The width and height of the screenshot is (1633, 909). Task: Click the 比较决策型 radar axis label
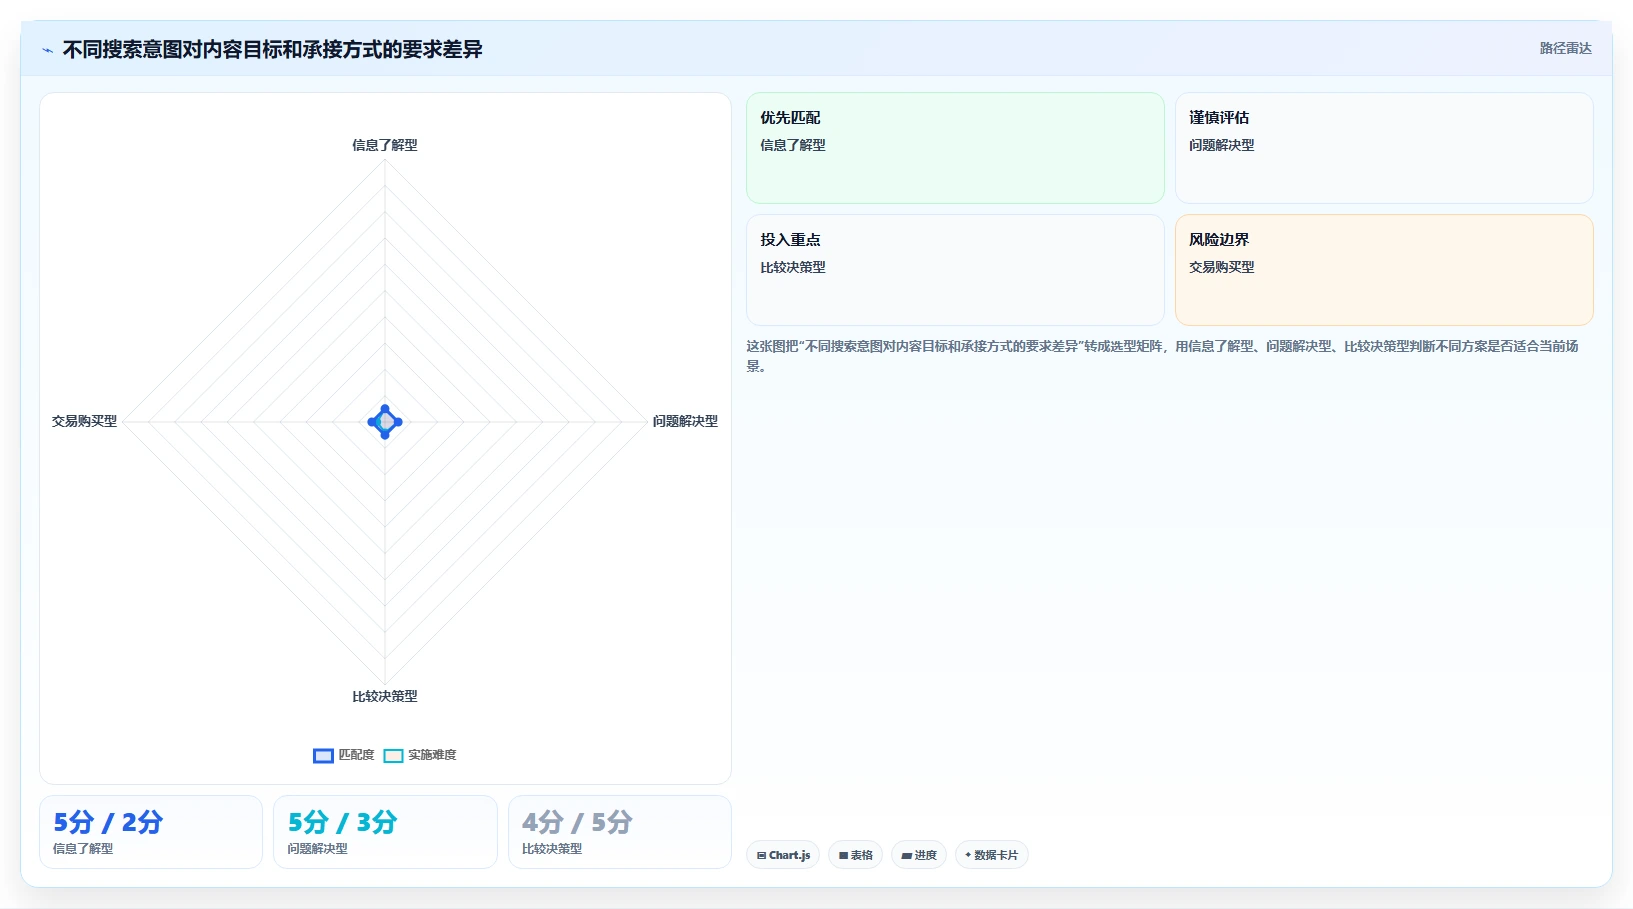(x=385, y=696)
